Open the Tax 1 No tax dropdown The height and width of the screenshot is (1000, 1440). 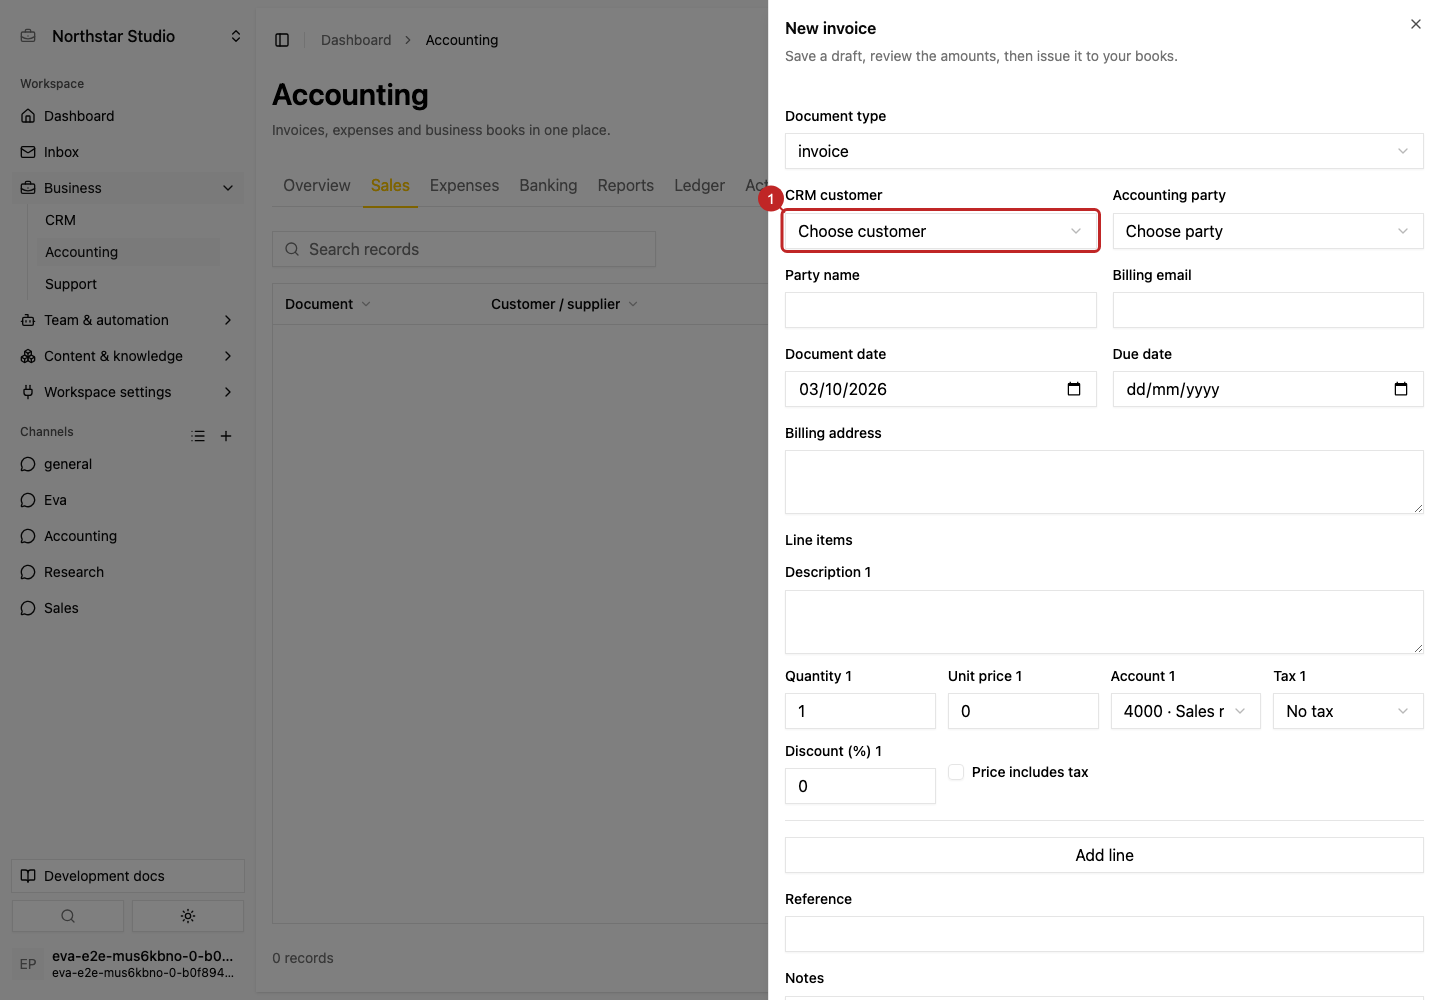click(1348, 711)
